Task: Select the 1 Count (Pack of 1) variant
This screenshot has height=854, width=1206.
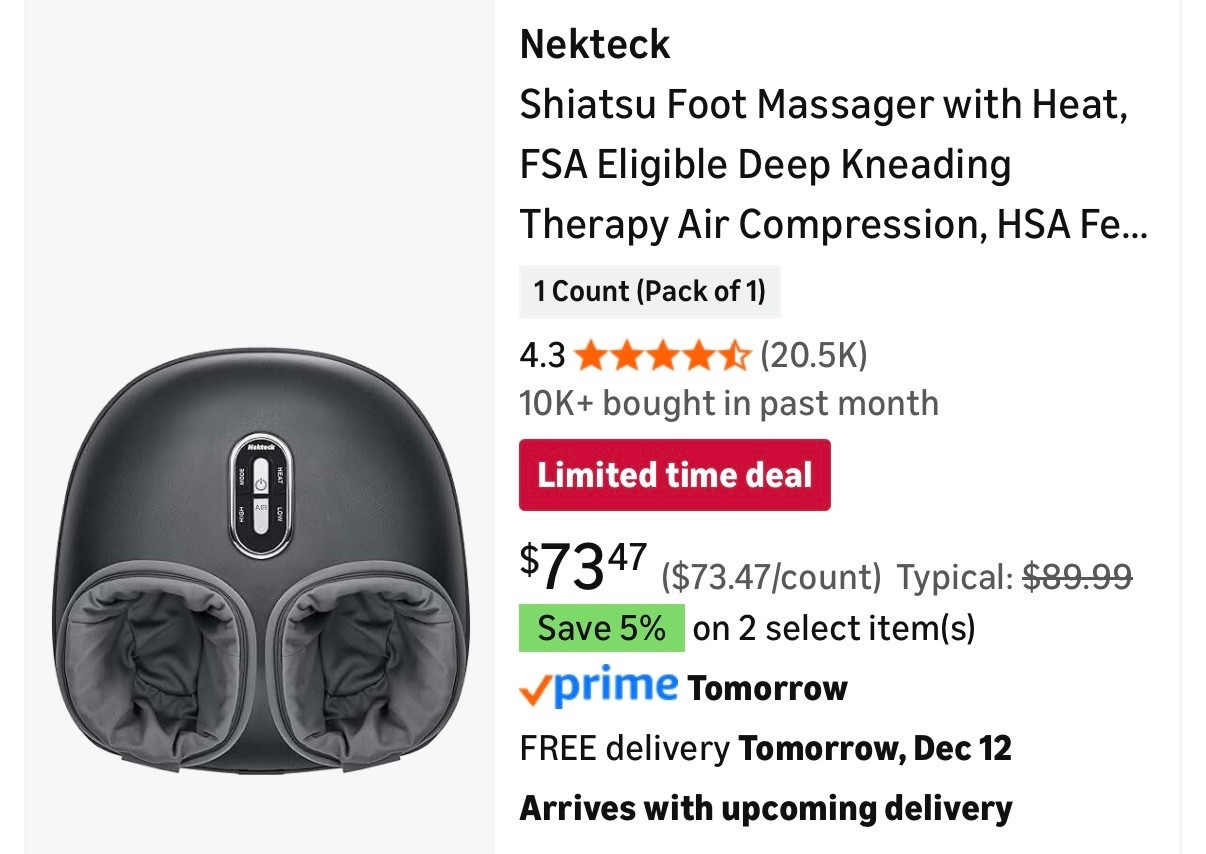Action: 648,292
